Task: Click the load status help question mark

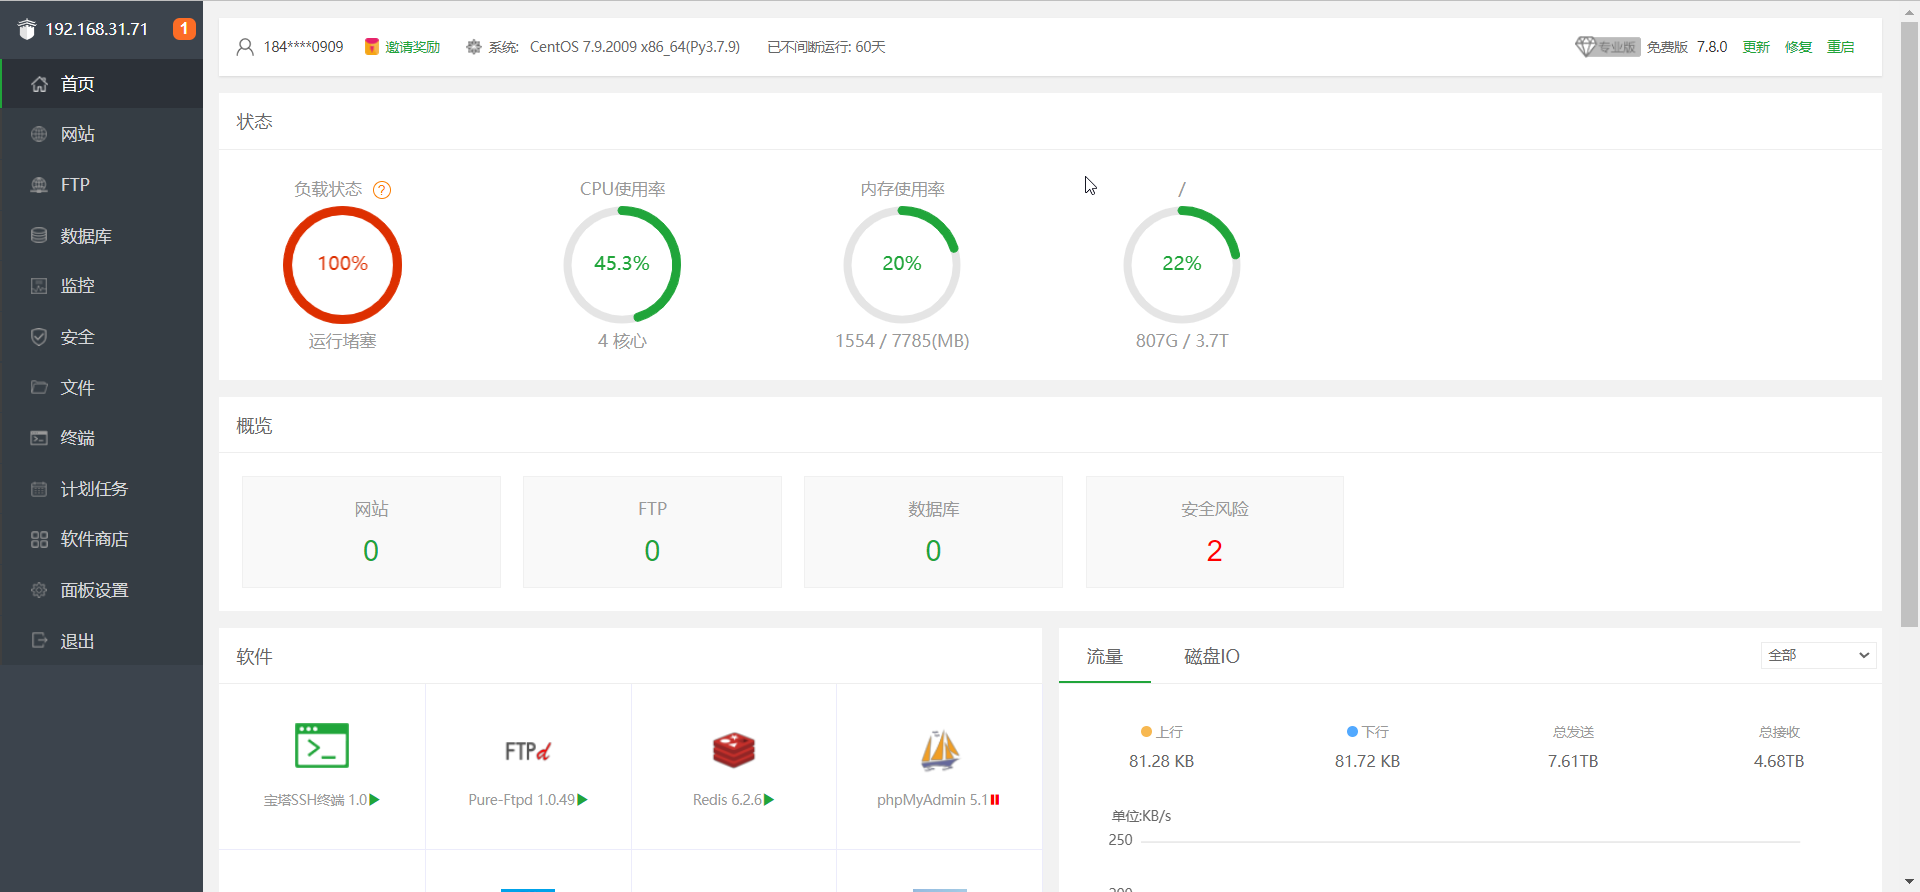Action: 382,190
